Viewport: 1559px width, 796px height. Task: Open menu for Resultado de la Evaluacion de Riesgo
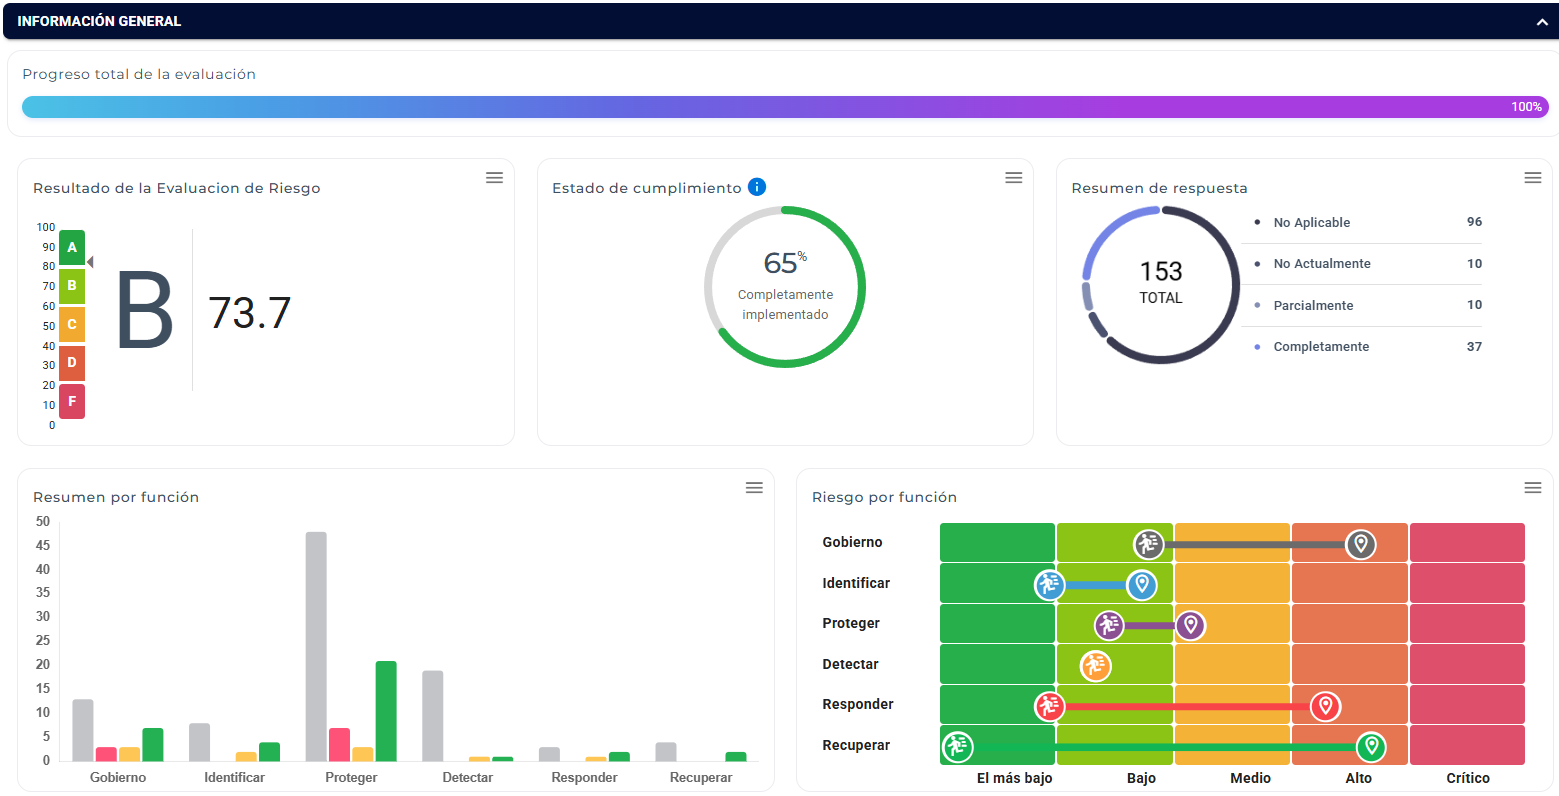click(494, 178)
